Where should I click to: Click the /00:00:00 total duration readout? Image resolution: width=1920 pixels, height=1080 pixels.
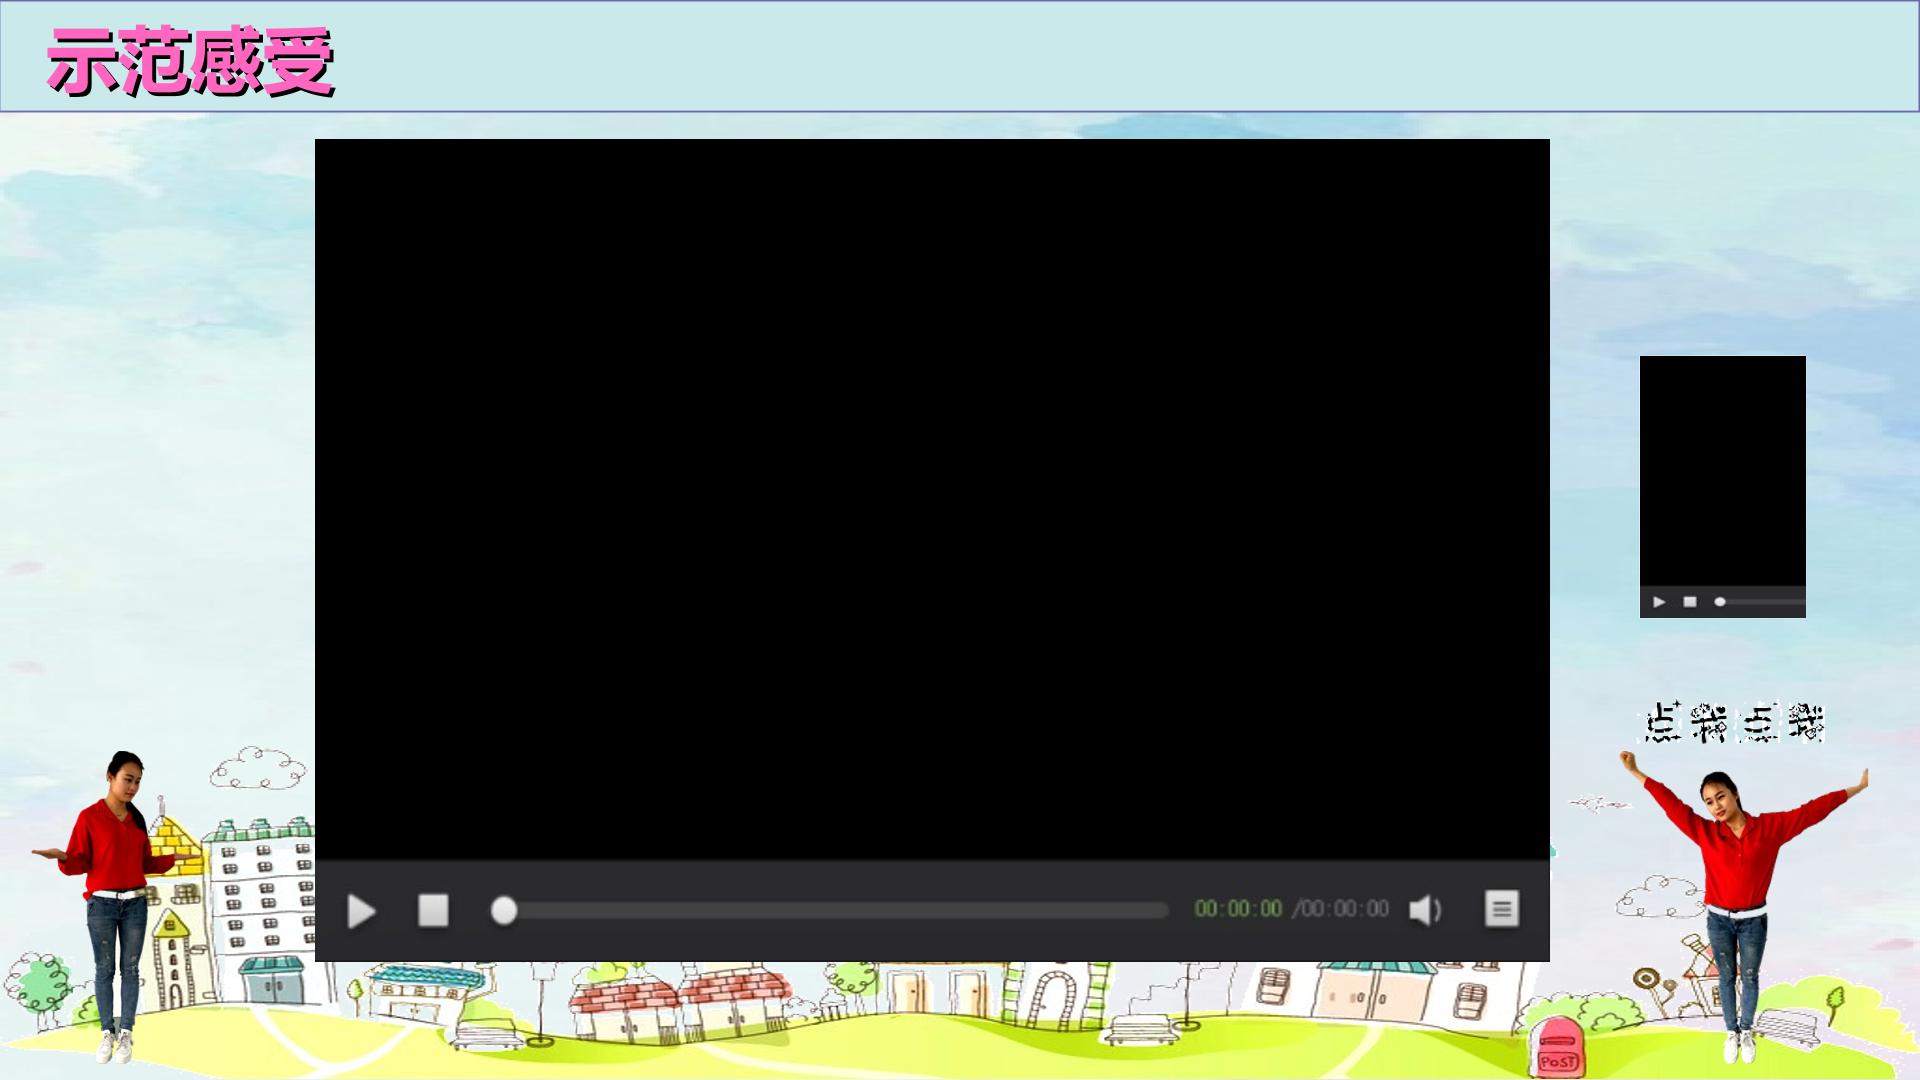pos(1341,909)
